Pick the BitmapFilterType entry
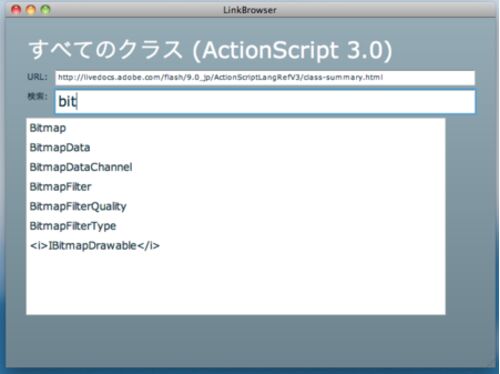This screenshot has width=500, height=374. click(x=236, y=226)
